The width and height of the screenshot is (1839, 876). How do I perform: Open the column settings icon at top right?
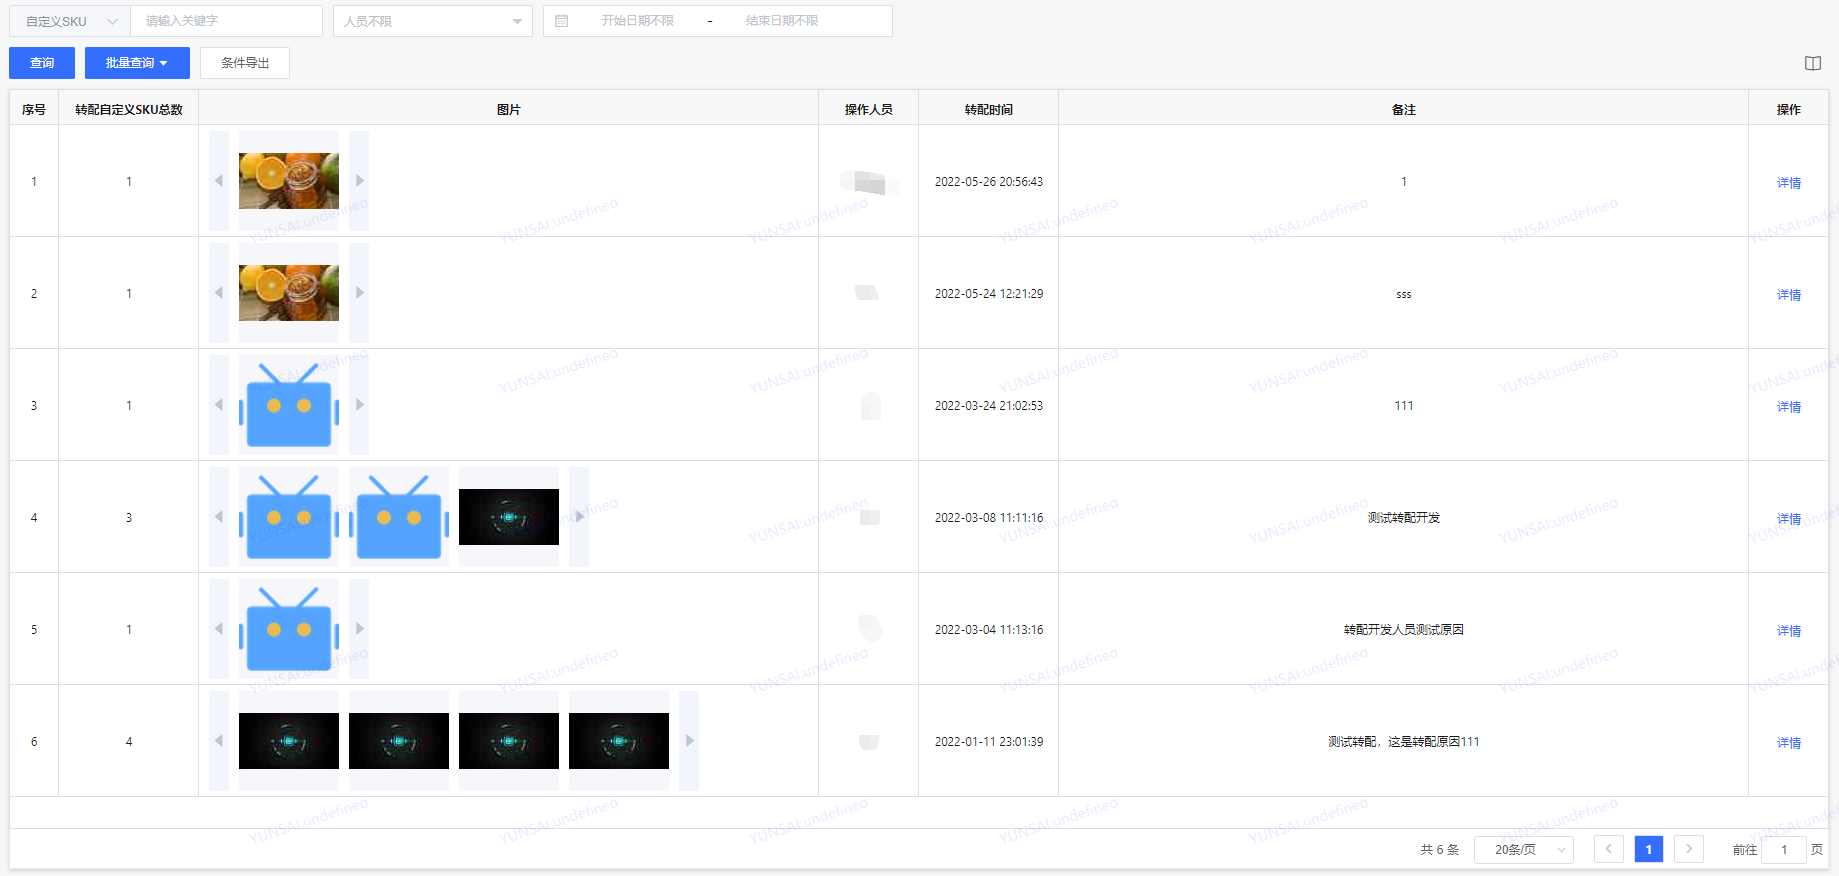pyautogui.click(x=1813, y=63)
